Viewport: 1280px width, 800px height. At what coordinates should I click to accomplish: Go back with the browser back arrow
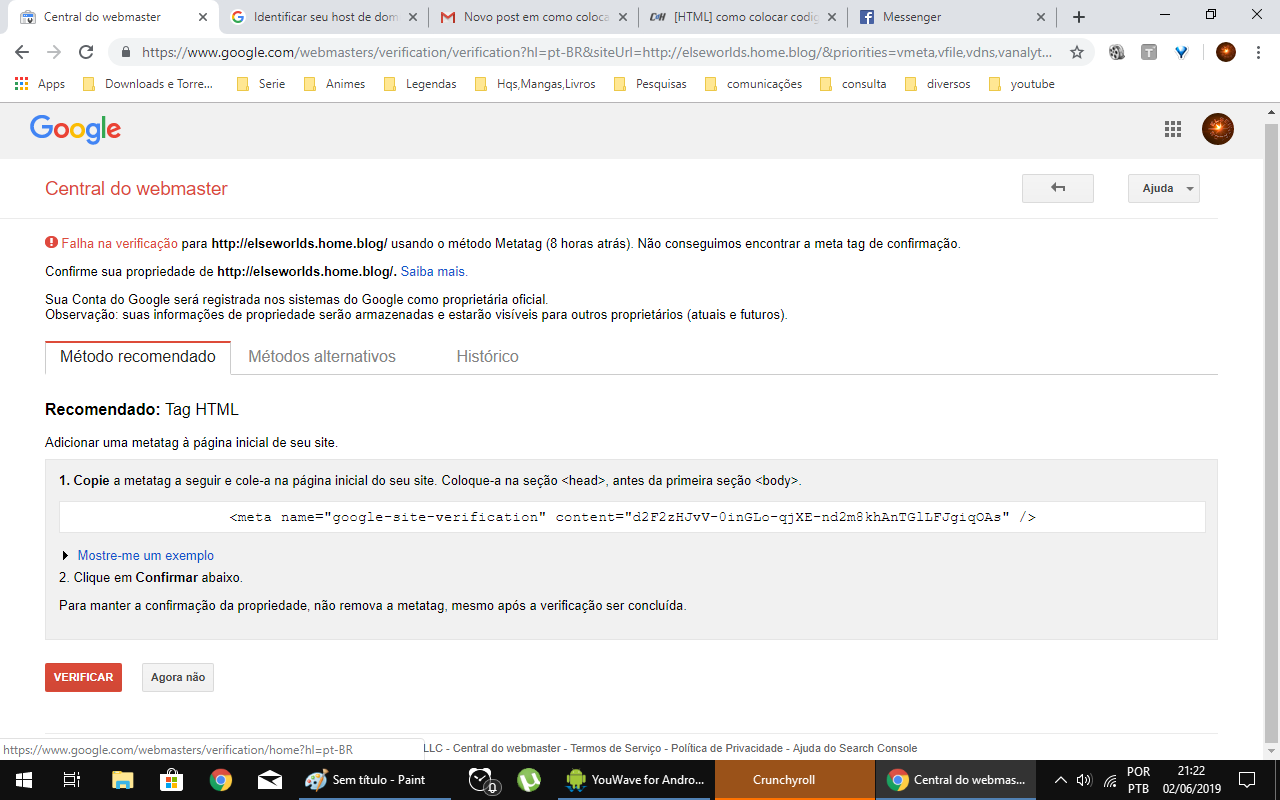coord(22,52)
